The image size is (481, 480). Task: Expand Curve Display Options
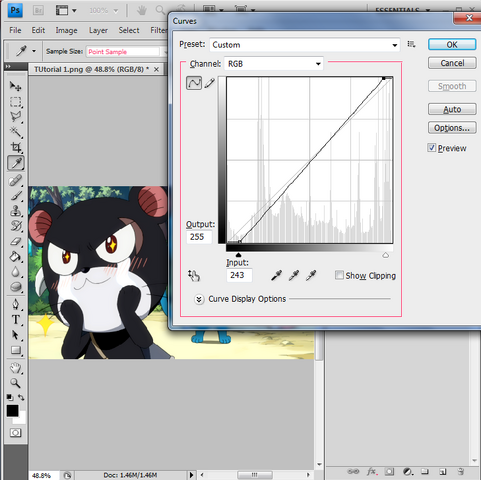point(199,299)
